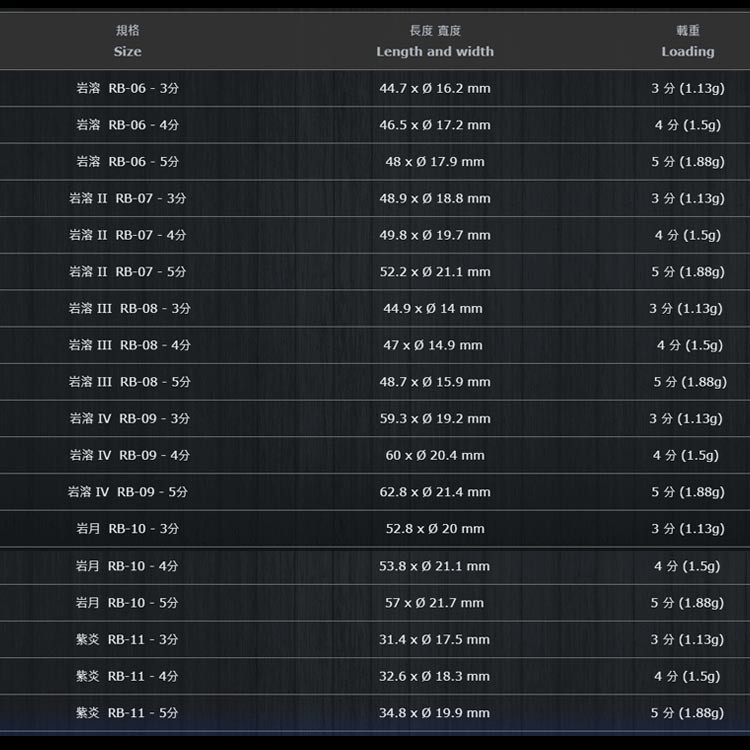Click the 岩溶 II RB-07 - 4分 cell
This screenshot has height=750, width=750.
point(128,235)
